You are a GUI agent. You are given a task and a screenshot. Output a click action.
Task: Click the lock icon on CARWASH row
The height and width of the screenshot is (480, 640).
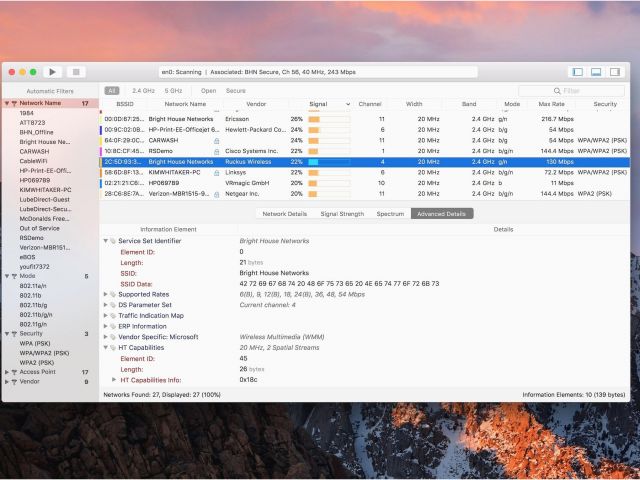pyautogui.click(x=217, y=140)
